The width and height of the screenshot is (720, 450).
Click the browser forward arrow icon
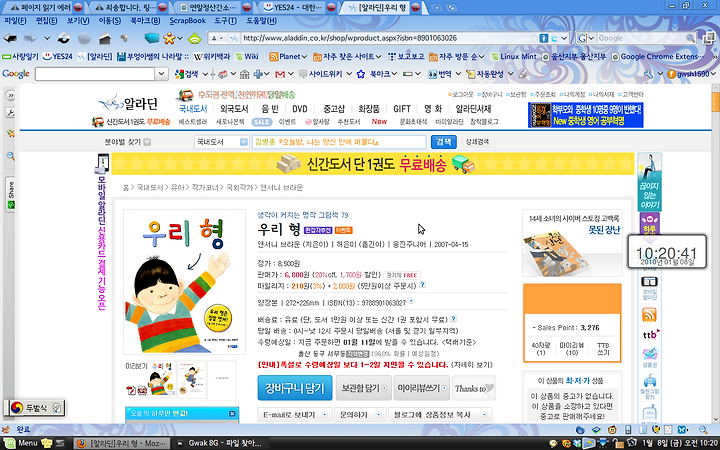pyautogui.click(x=30, y=39)
